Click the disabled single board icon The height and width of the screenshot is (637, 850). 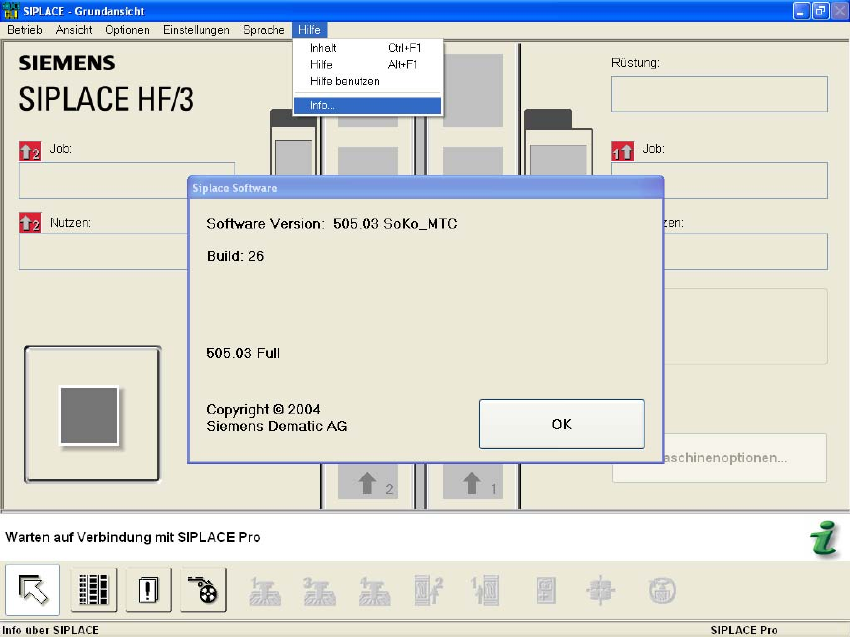[x=546, y=591]
